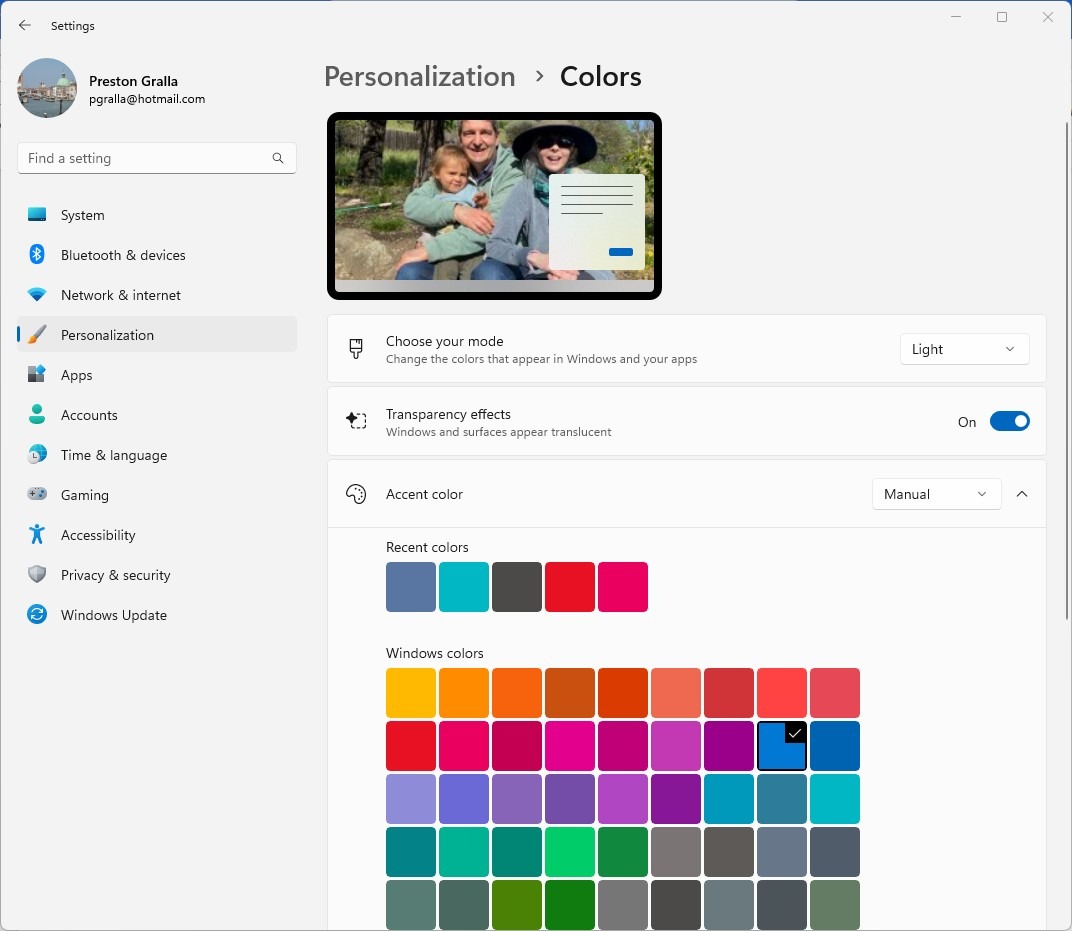Screen dimensions: 1072x931
Task: Go to the Apps section
Action: click(x=76, y=375)
